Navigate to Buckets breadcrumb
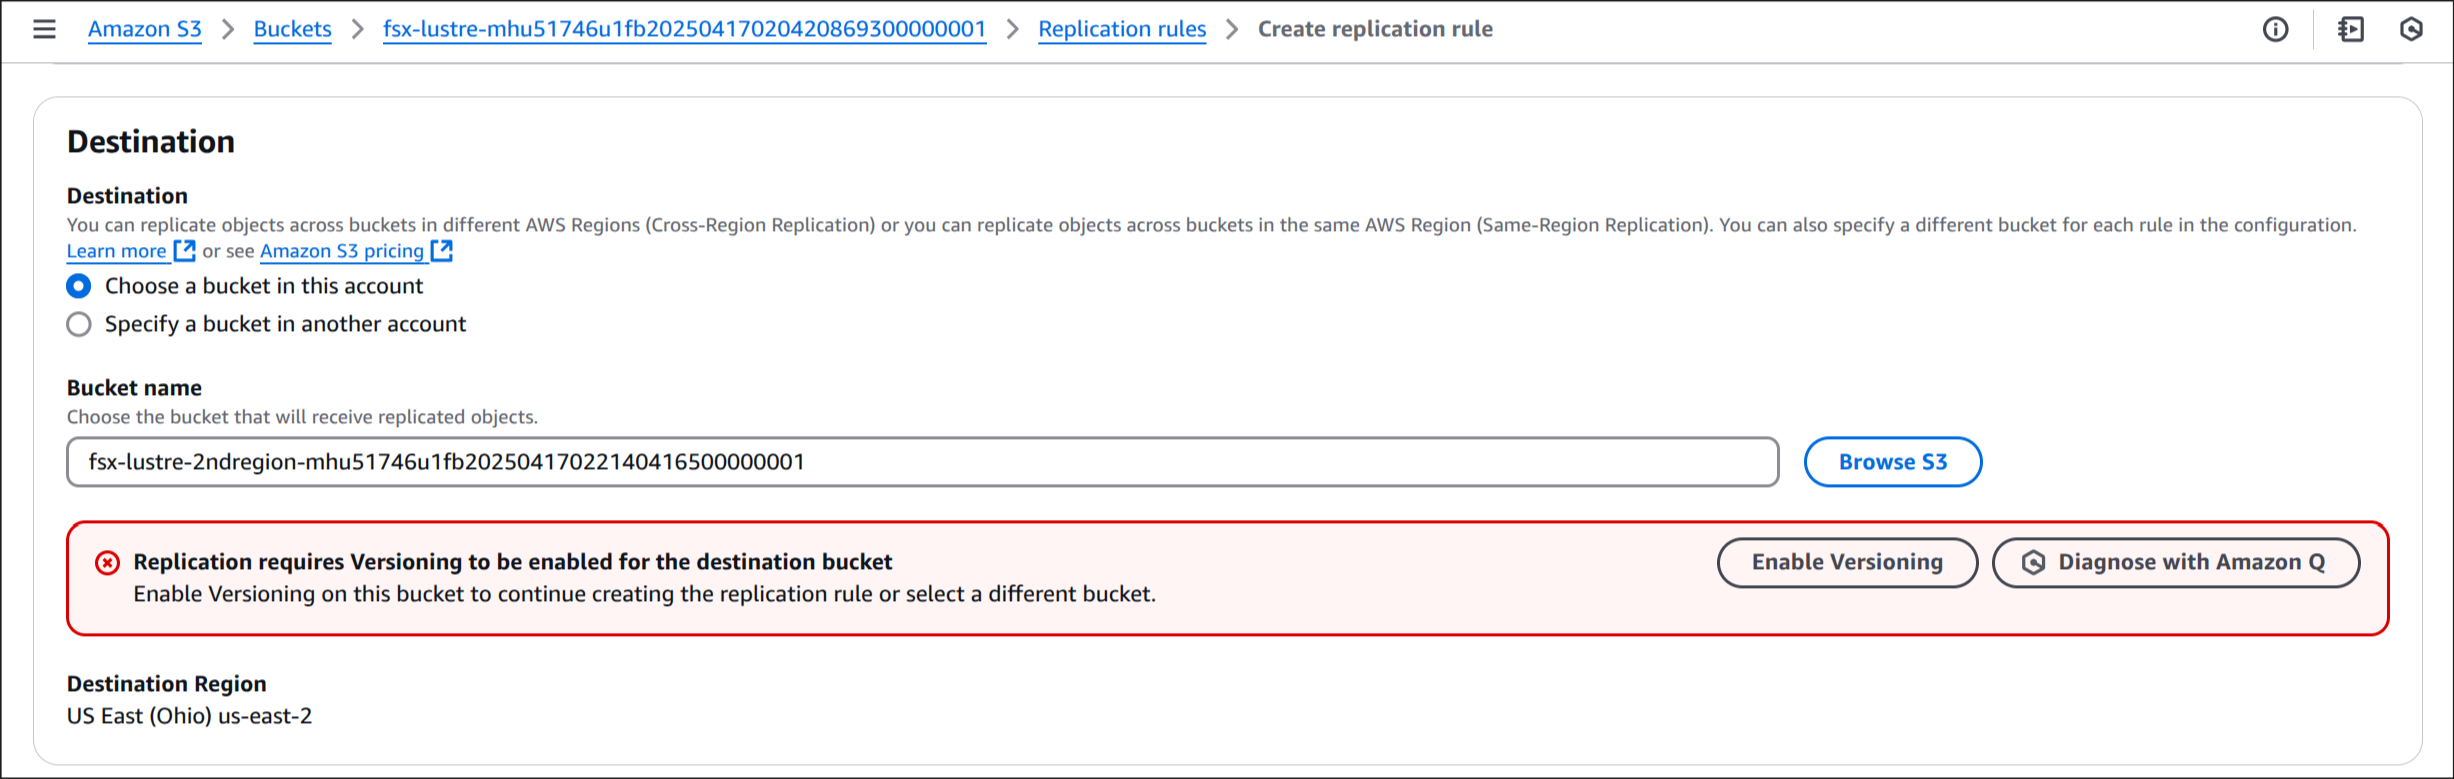Viewport: 2454px width, 779px height. click(x=292, y=29)
